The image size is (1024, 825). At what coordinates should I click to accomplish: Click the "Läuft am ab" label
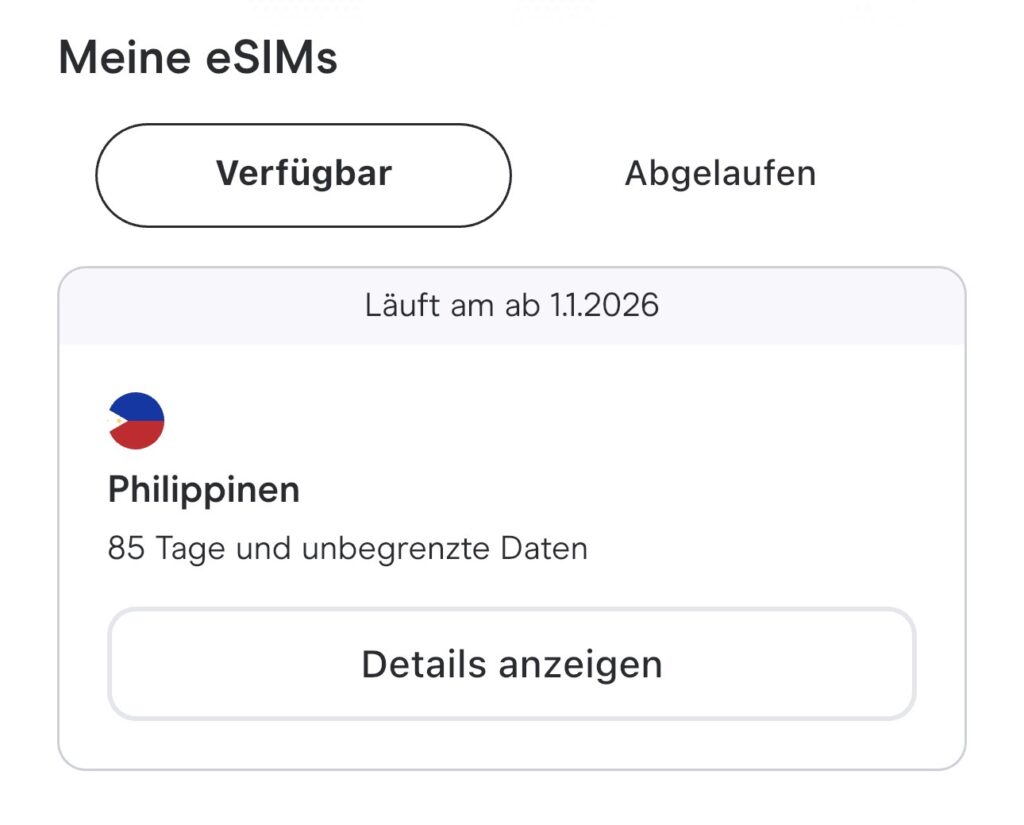click(453, 306)
